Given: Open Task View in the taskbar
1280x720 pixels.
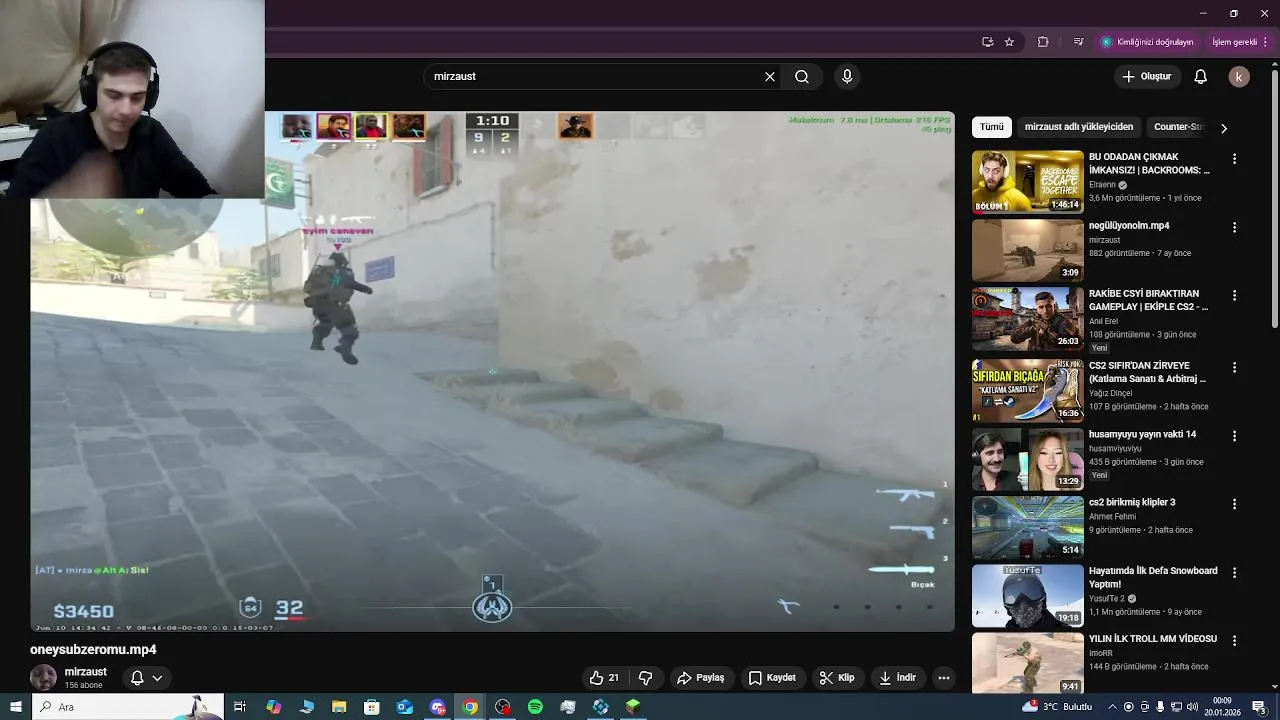Looking at the screenshot, I should (240, 707).
